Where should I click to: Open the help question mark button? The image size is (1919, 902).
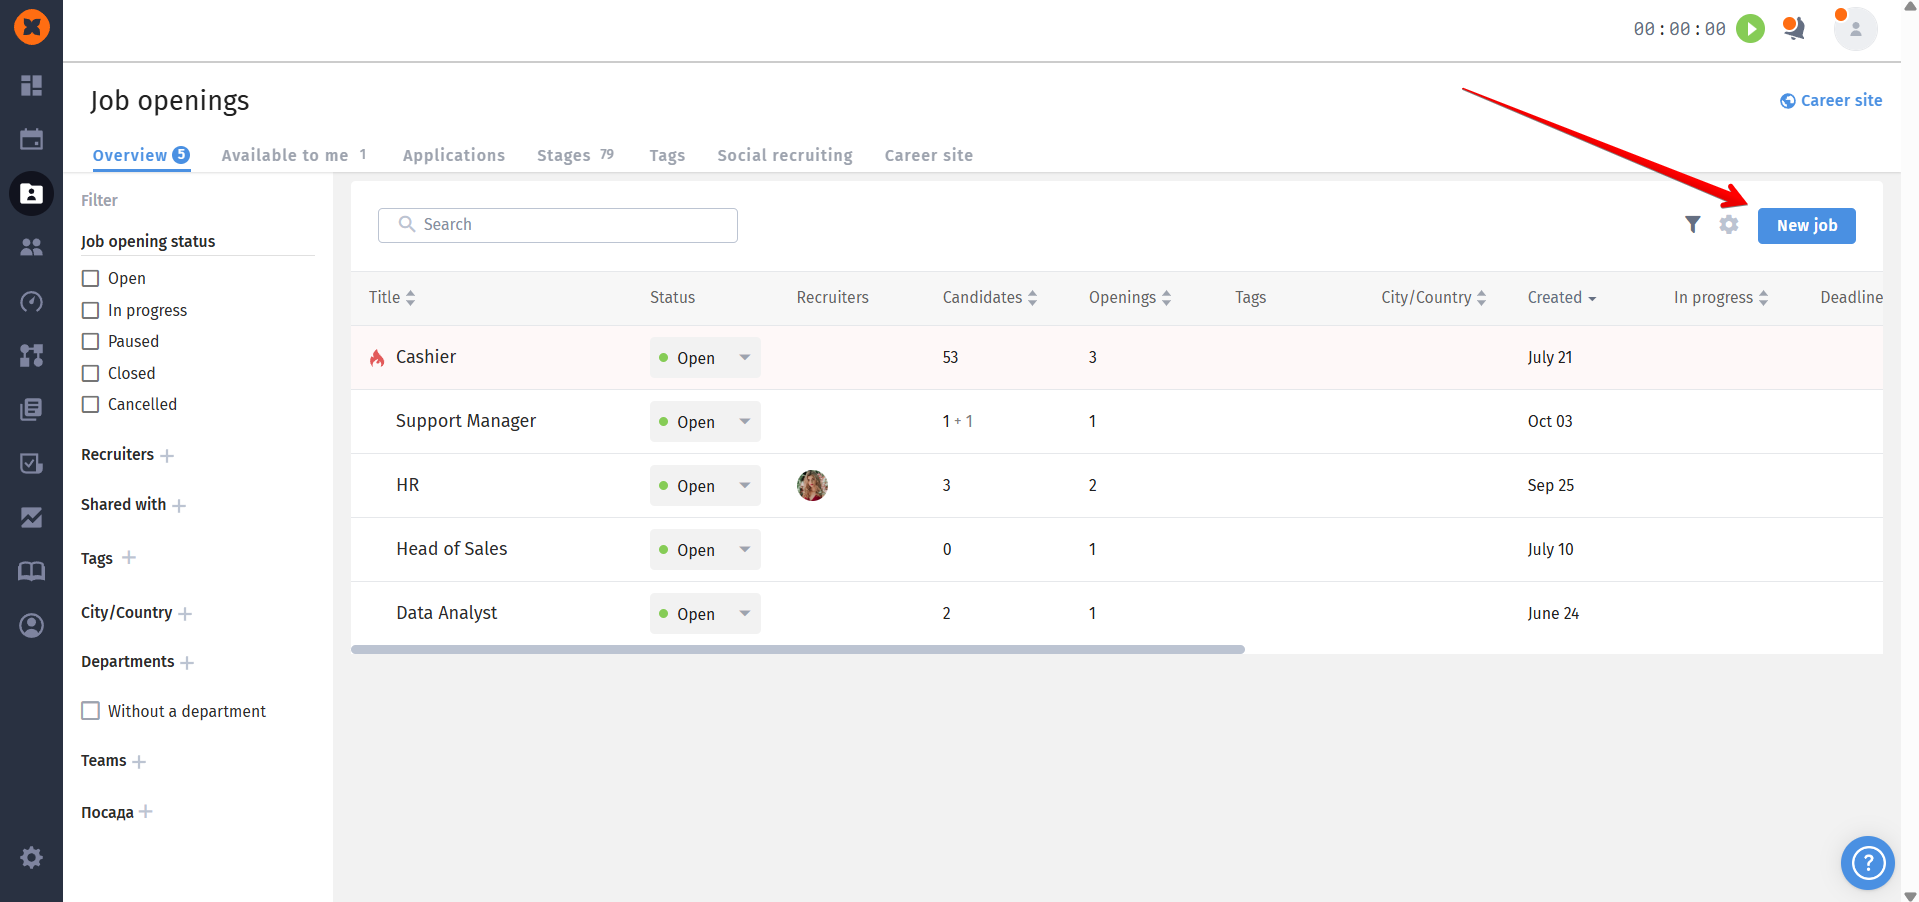(x=1867, y=862)
